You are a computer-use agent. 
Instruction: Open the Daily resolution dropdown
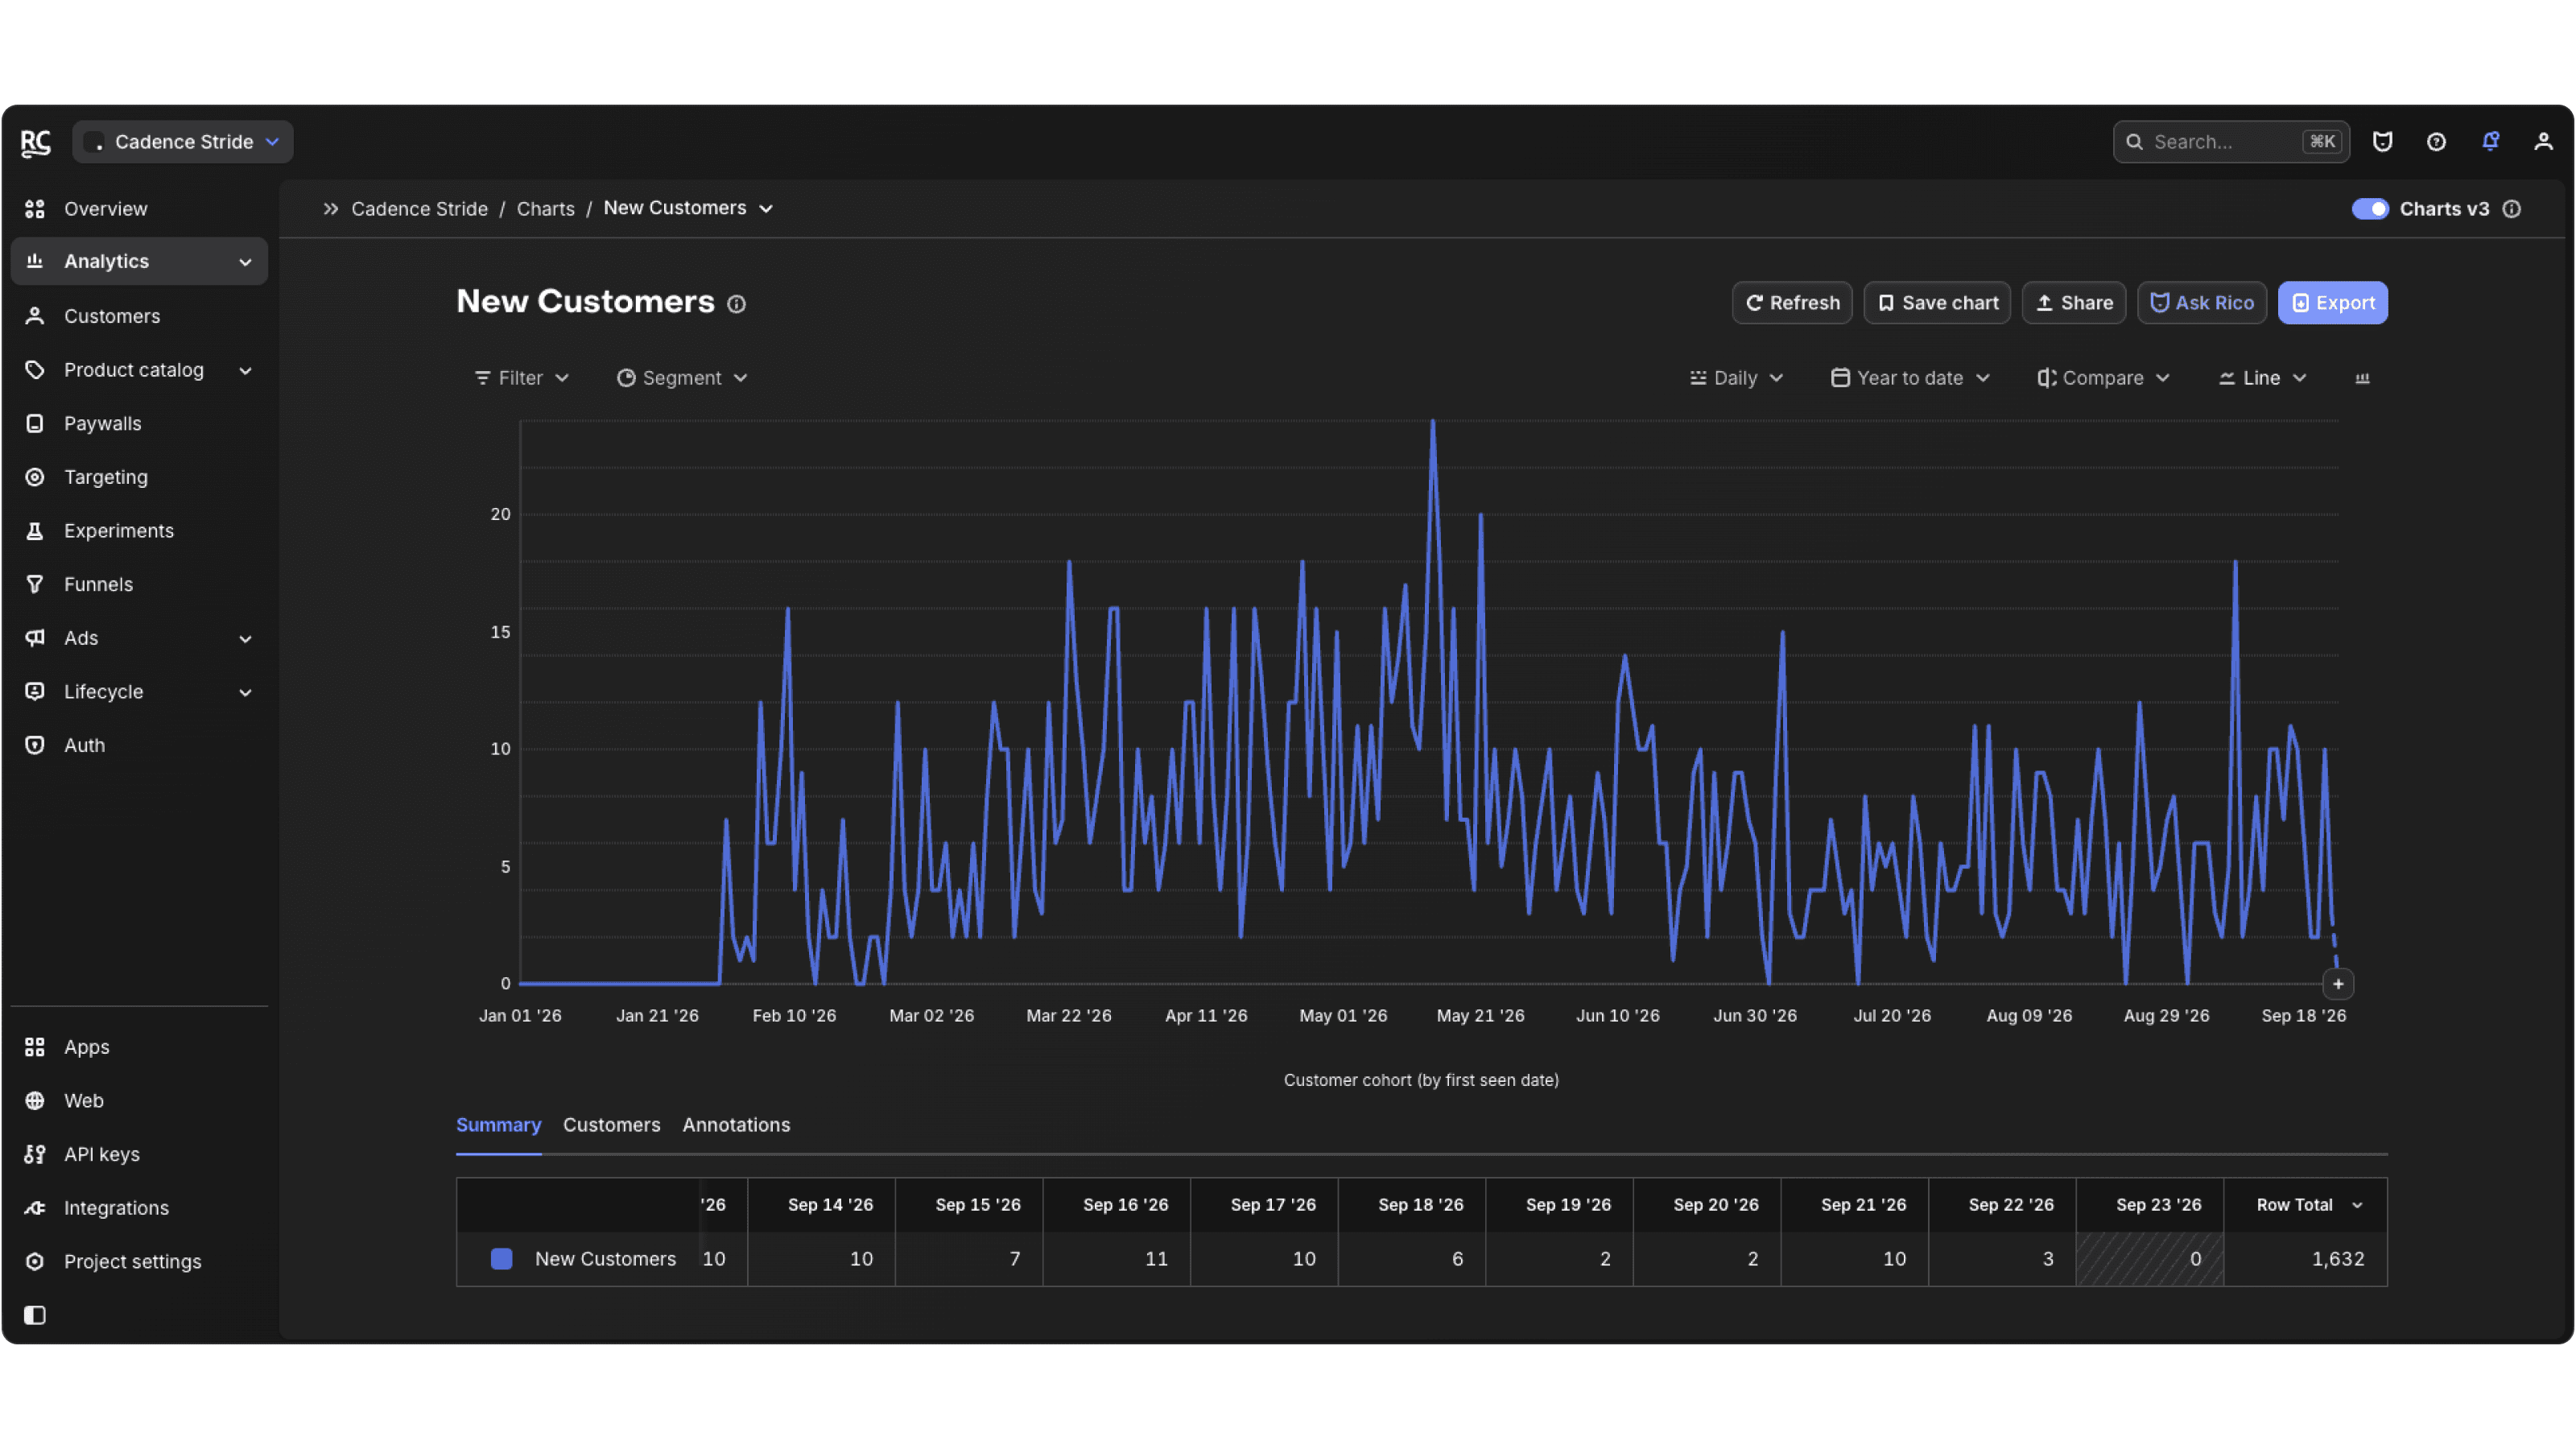point(1737,378)
